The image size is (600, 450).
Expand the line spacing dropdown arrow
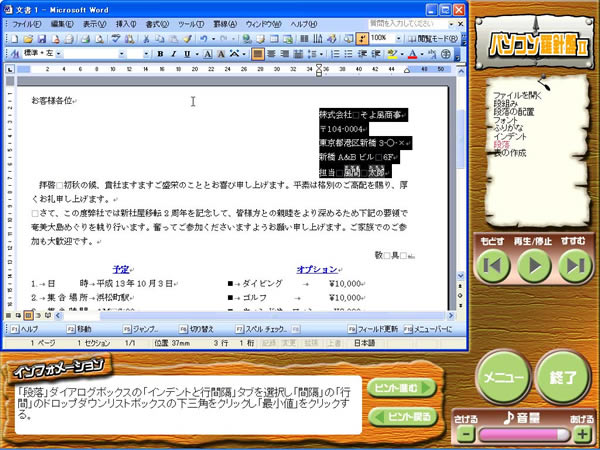coord(321,54)
